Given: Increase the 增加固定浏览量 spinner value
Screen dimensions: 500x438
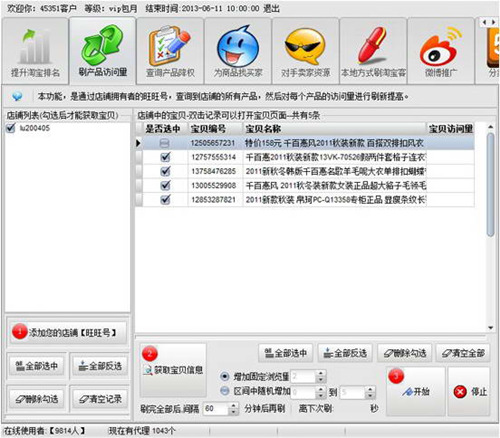Looking at the screenshot, I should [320, 374].
